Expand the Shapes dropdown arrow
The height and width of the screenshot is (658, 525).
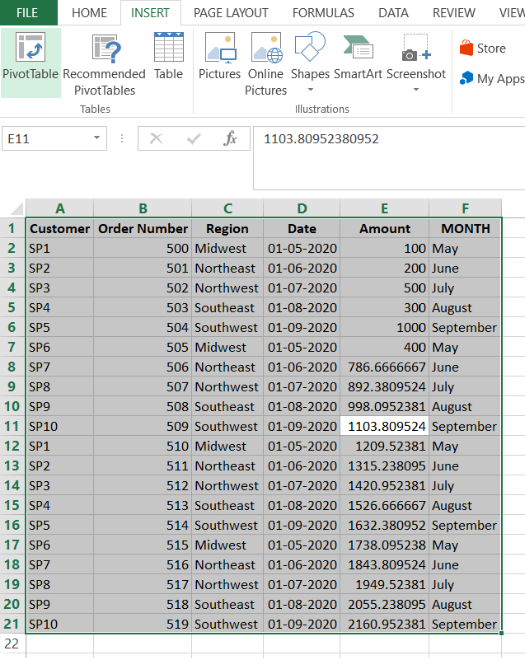(311, 89)
